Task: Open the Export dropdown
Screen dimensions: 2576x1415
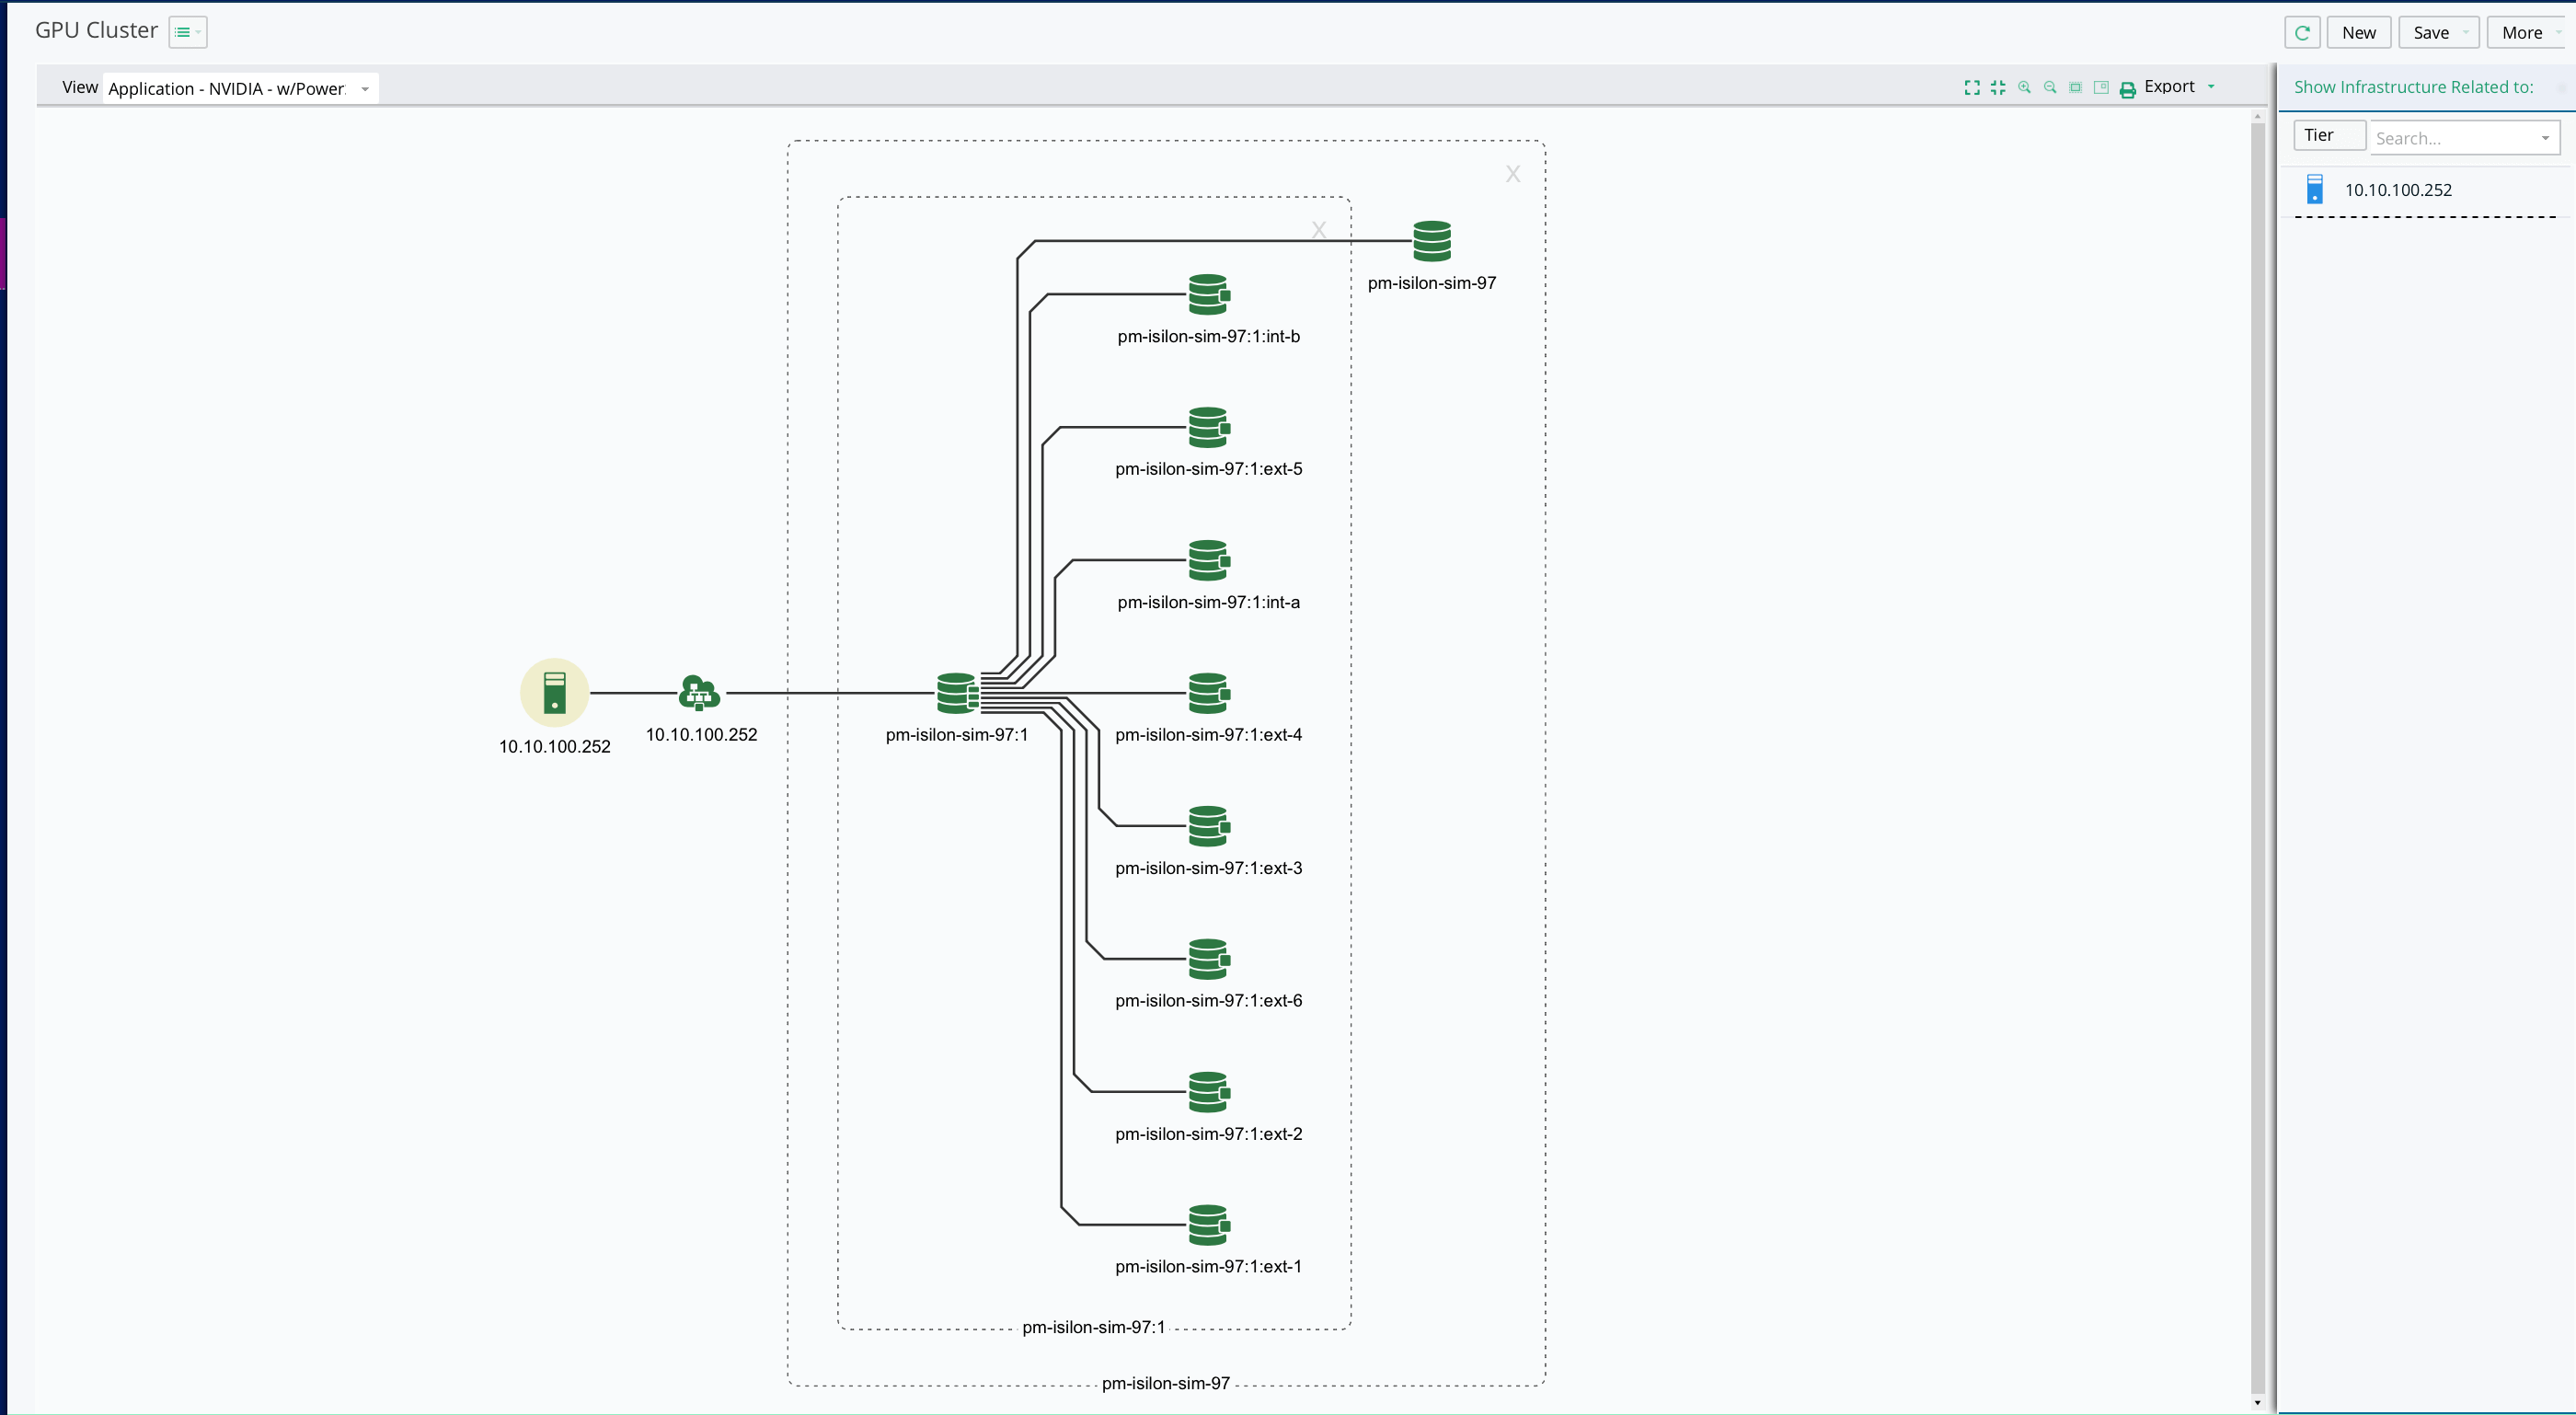Action: point(2179,87)
